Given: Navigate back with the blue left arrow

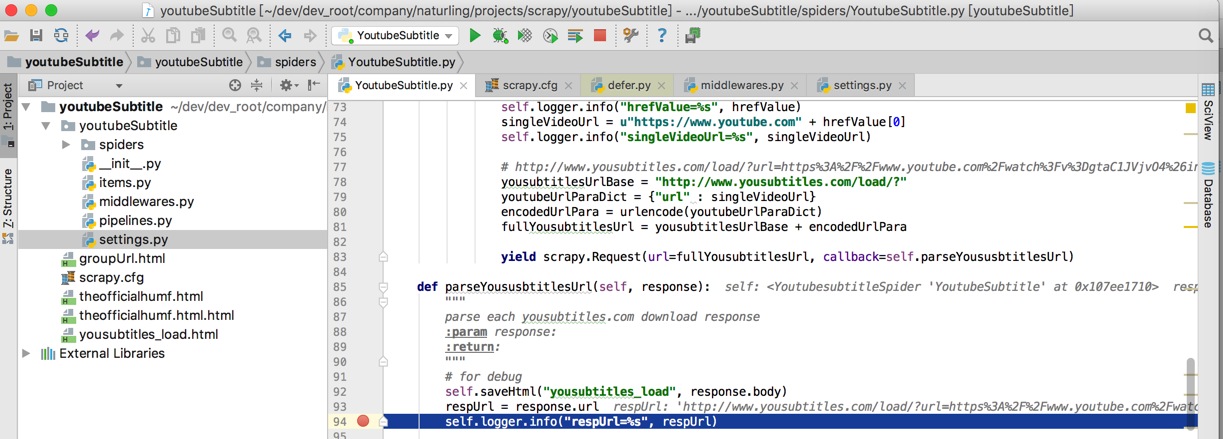Looking at the screenshot, I should (285, 36).
